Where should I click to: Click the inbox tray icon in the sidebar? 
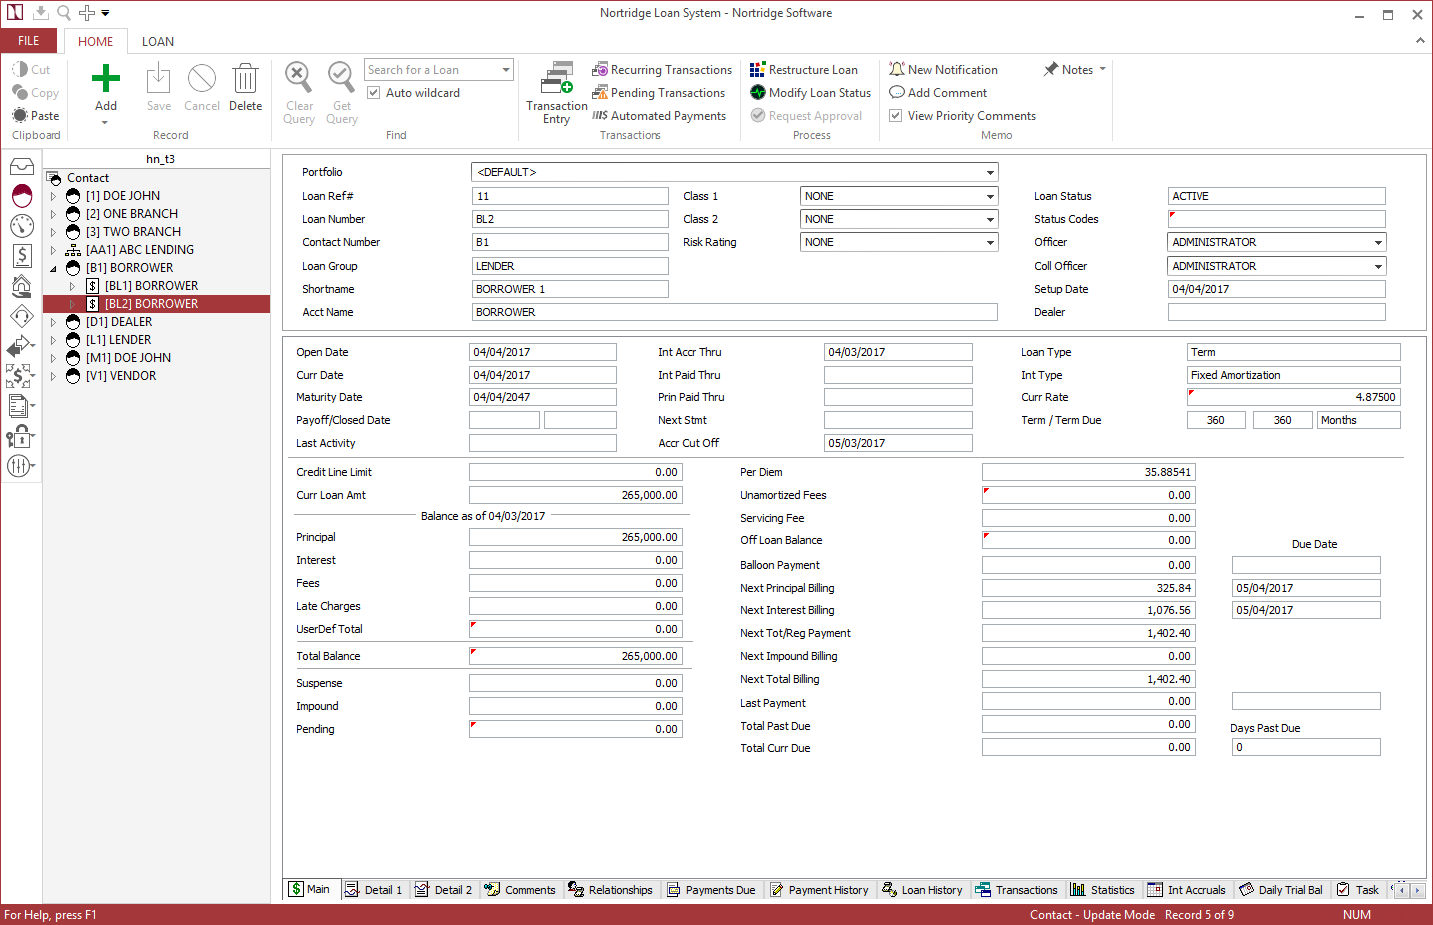(x=22, y=166)
